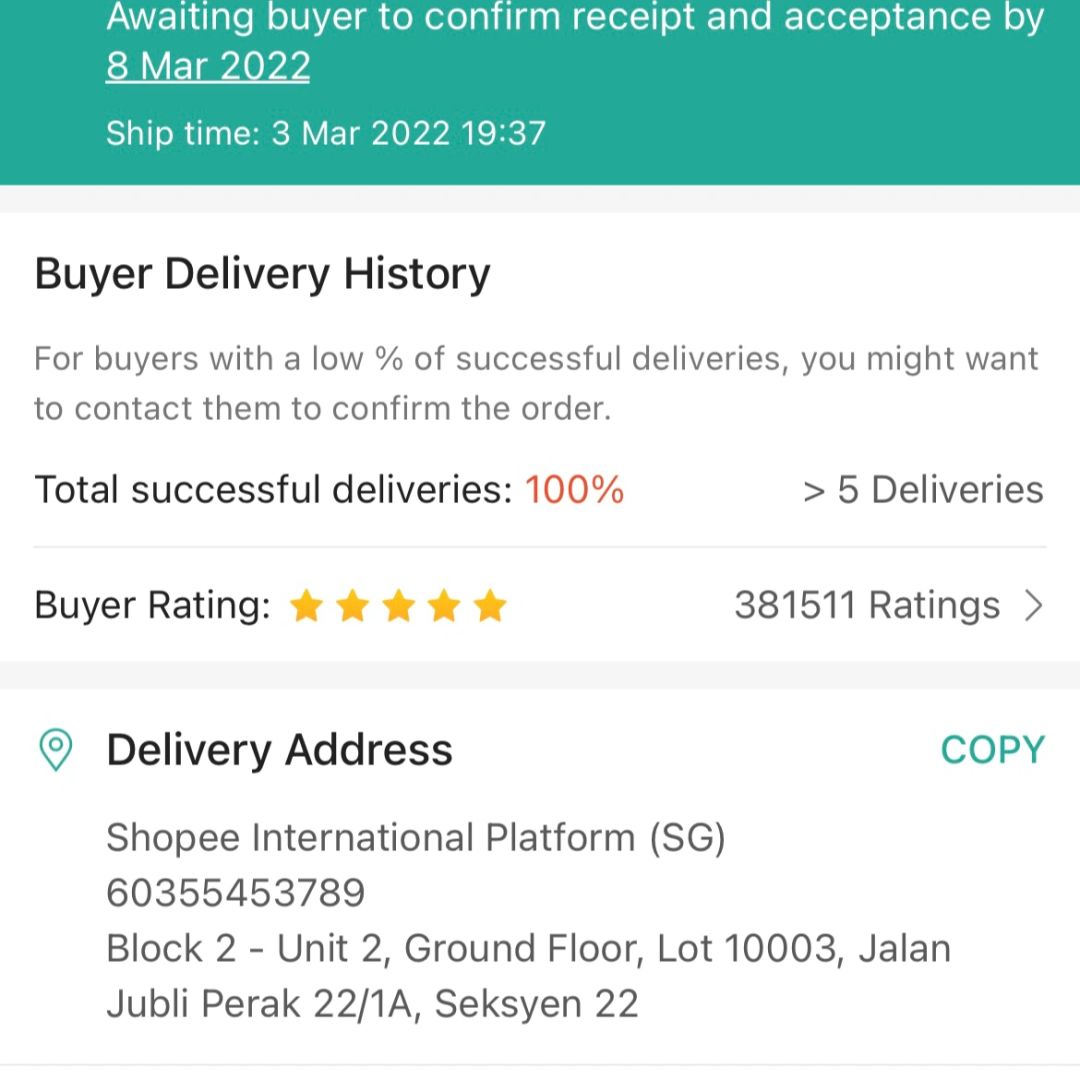This screenshot has width=1080, height=1080.
Task: Tap the red 100% successful deliveries value
Action: [x=574, y=490]
